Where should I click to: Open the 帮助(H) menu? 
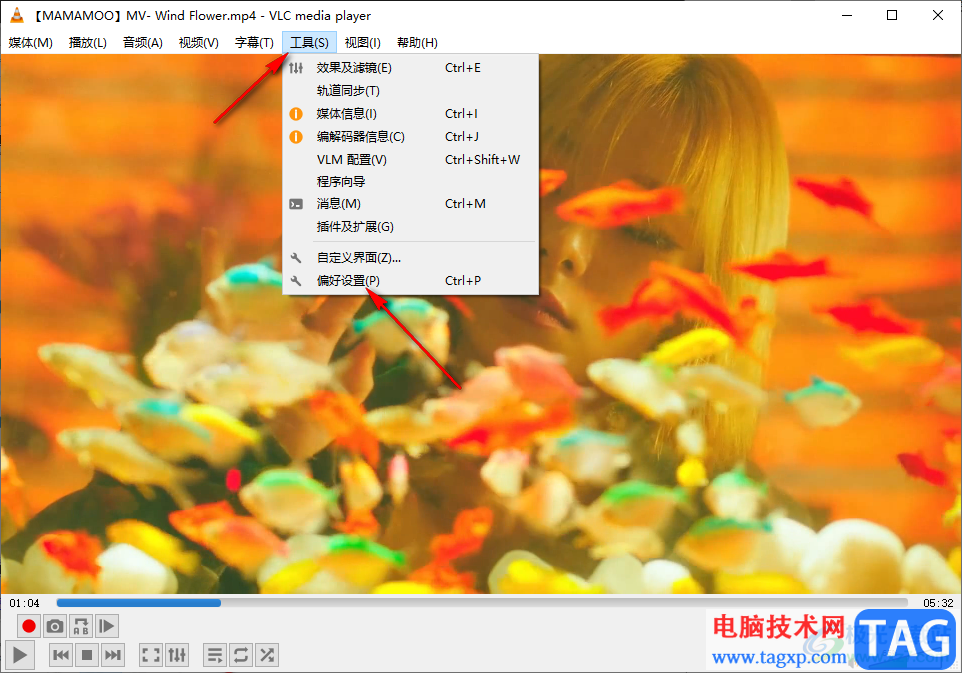click(417, 42)
